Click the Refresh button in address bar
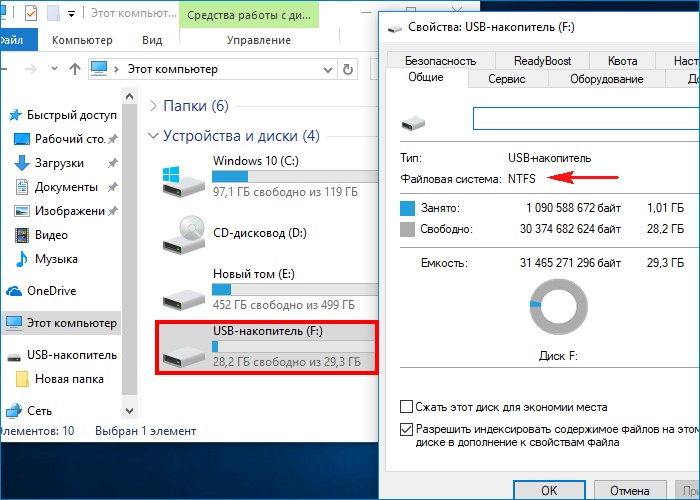 click(x=347, y=70)
